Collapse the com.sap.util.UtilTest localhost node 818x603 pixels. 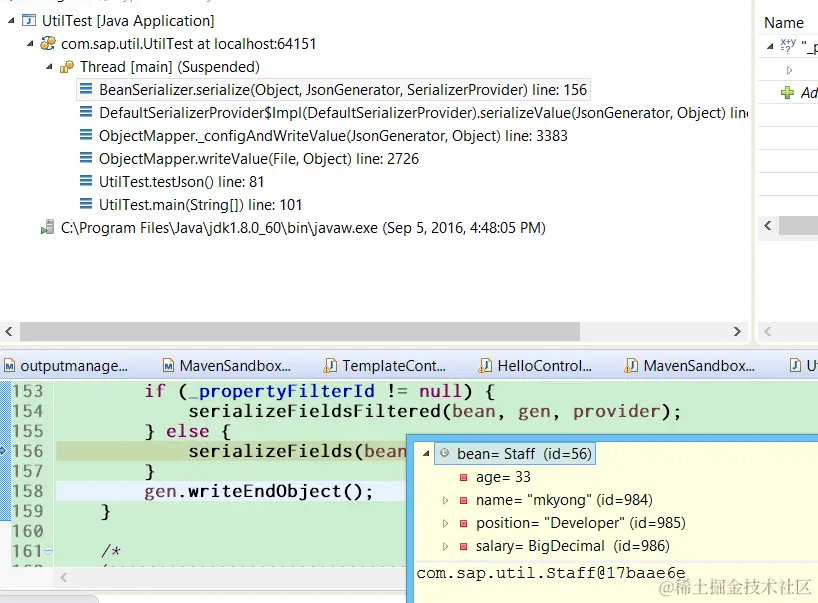coord(30,44)
